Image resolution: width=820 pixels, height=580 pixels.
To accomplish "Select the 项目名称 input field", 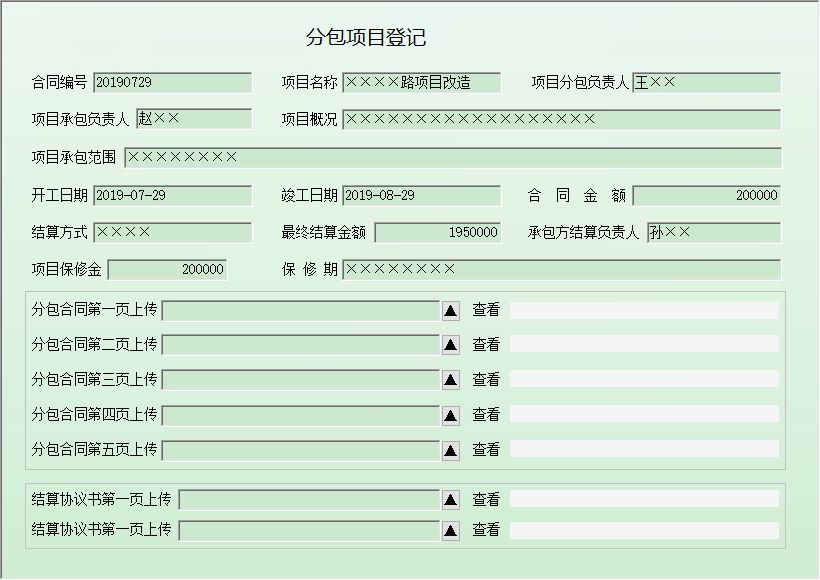I will click(422, 83).
